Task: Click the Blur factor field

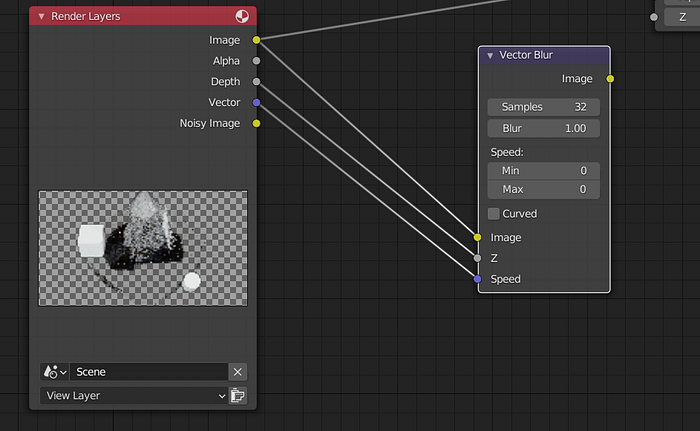Action: (544, 129)
